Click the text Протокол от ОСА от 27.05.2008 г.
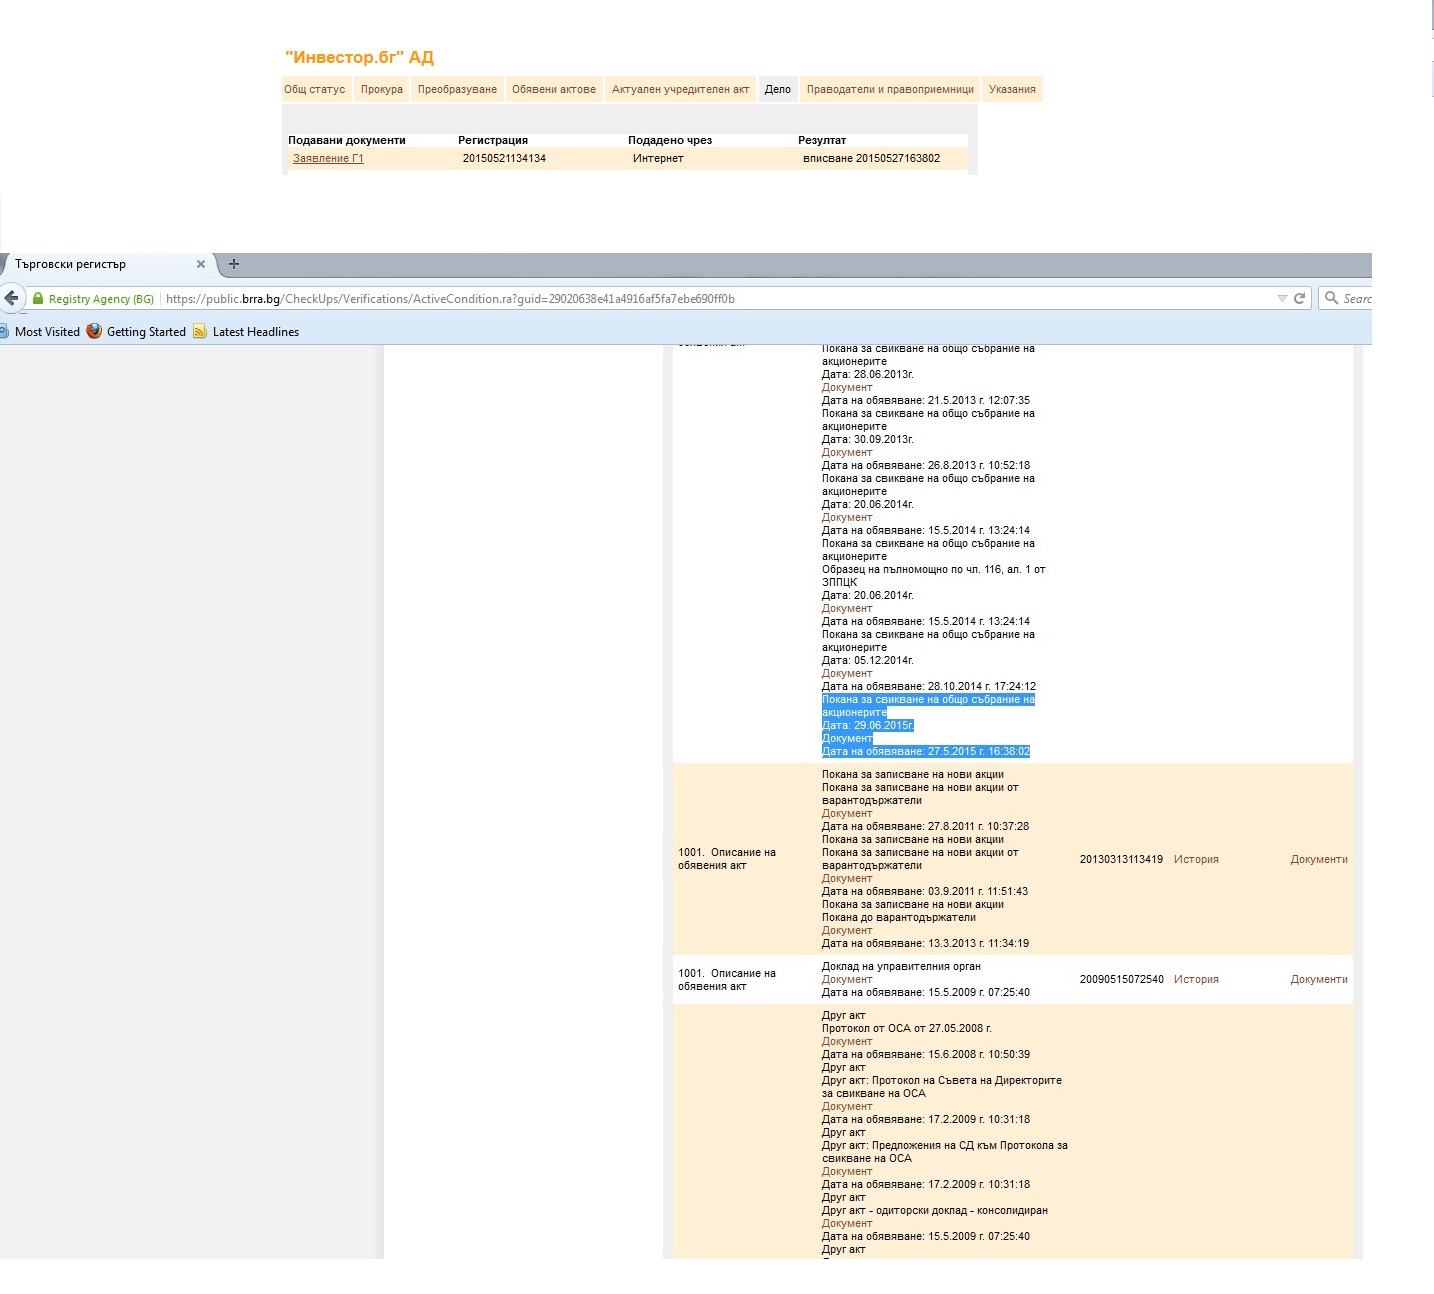 pos(907,1028)
